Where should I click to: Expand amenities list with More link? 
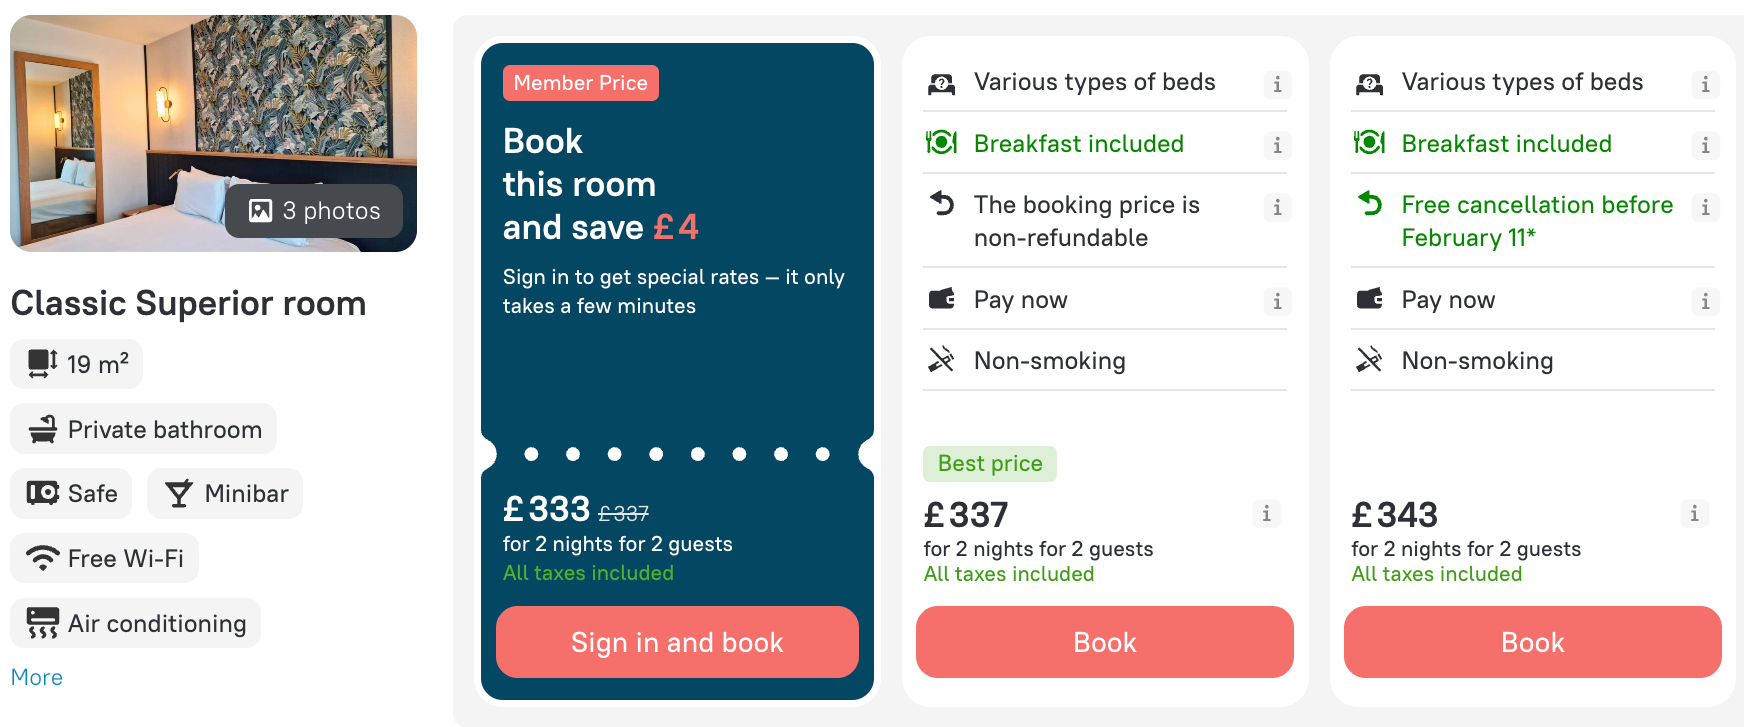pyautogui.click(x=37, y=677)
